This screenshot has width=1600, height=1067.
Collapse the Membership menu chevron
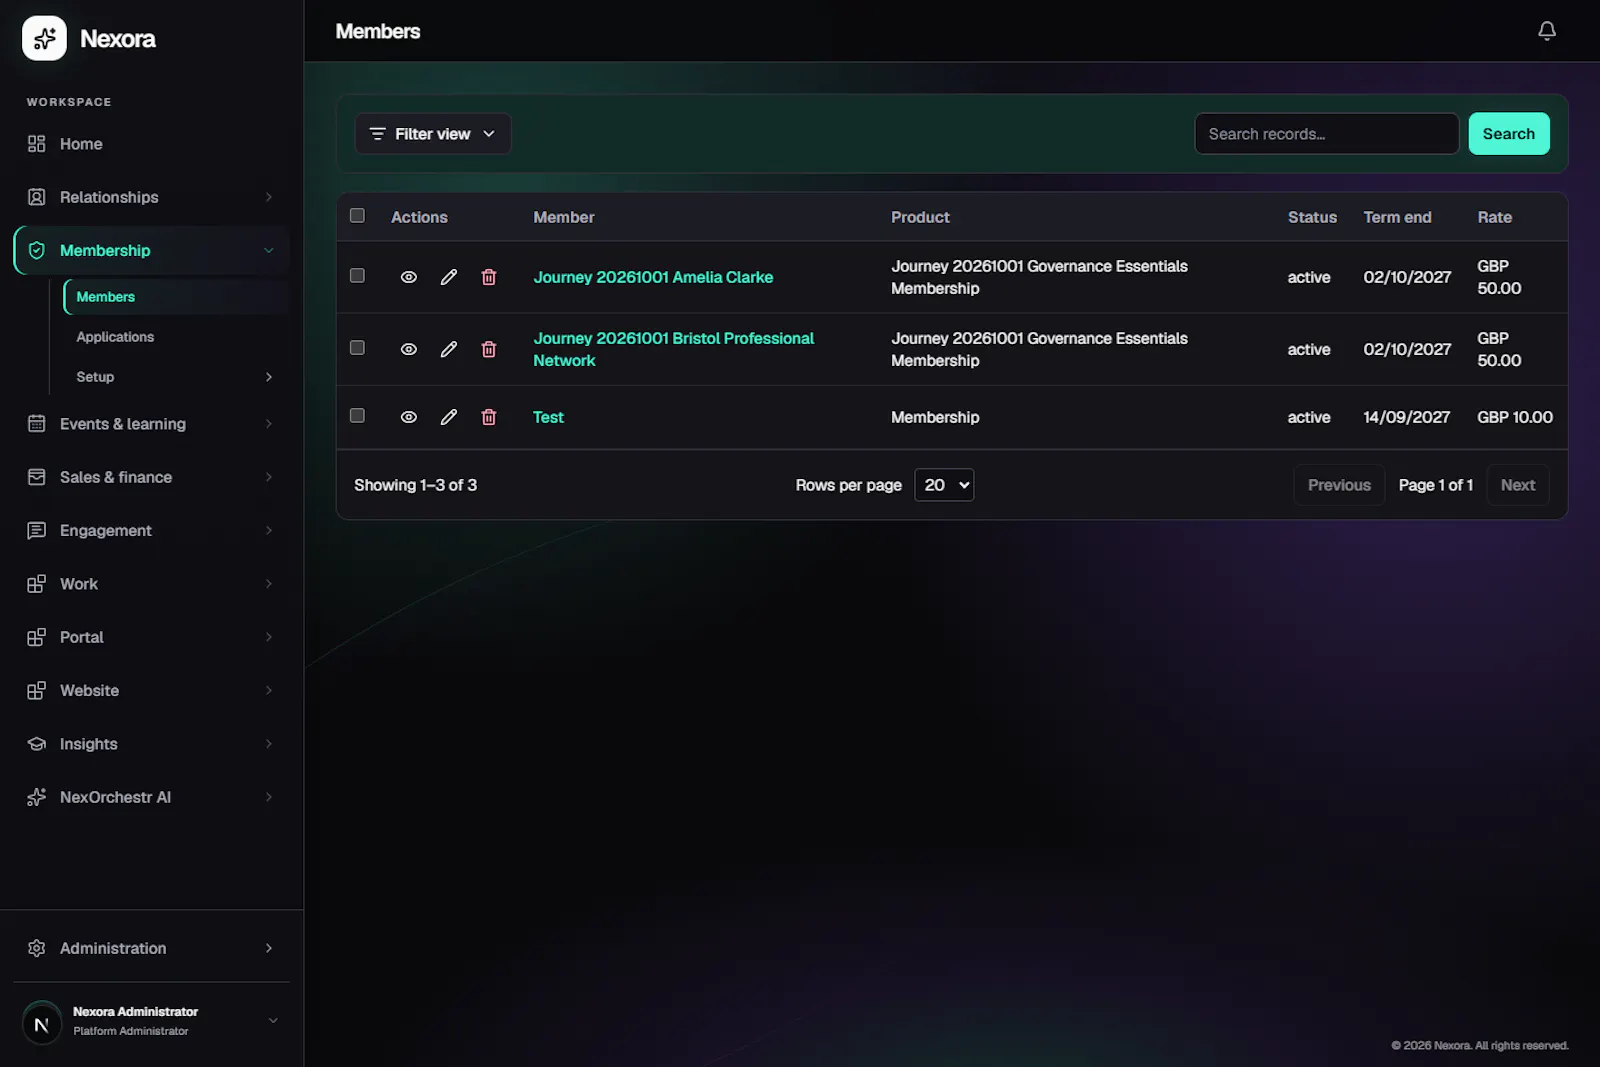tap(268, 250)
